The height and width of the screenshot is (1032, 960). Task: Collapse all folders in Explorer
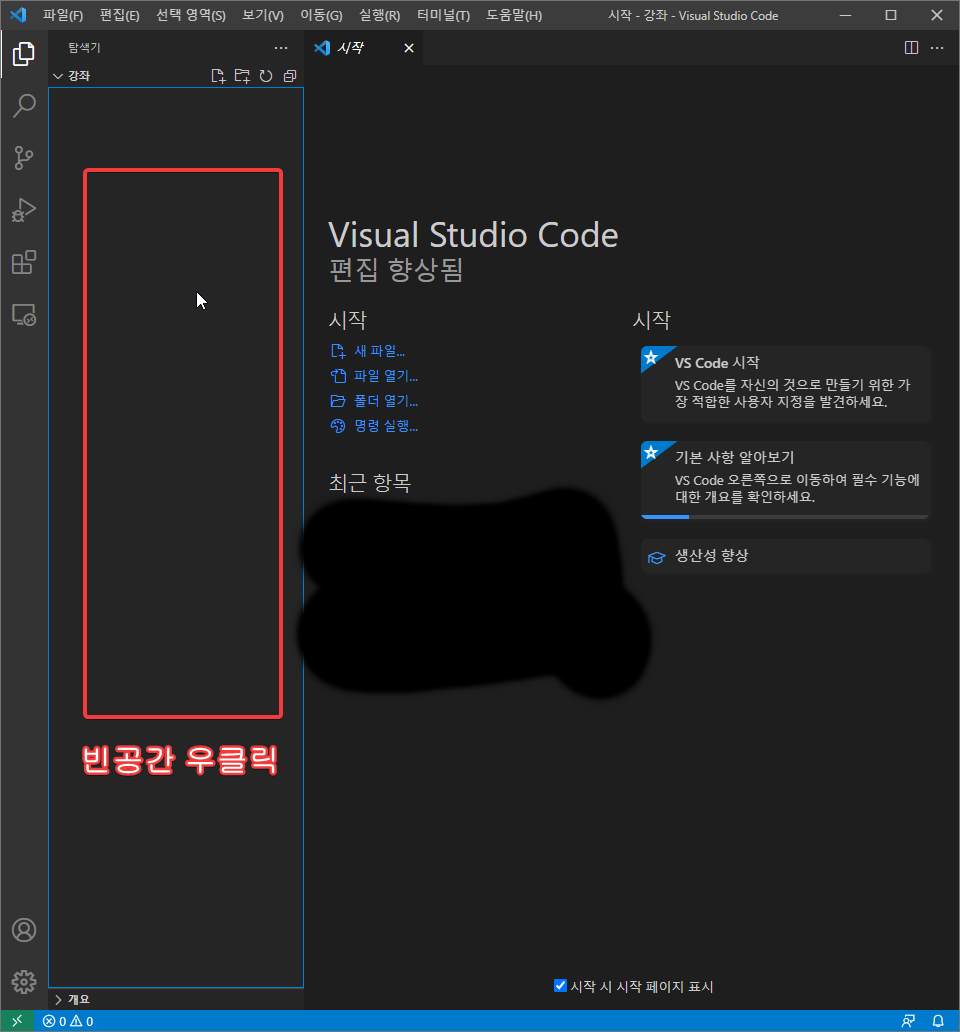[x=290, y=76]
